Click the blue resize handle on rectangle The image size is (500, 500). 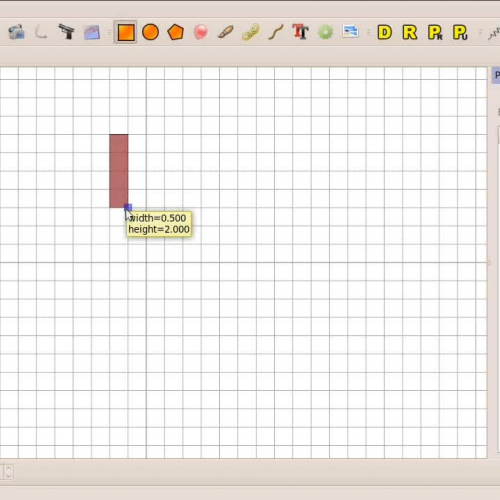pyautogui.click(x=128, y=208)
